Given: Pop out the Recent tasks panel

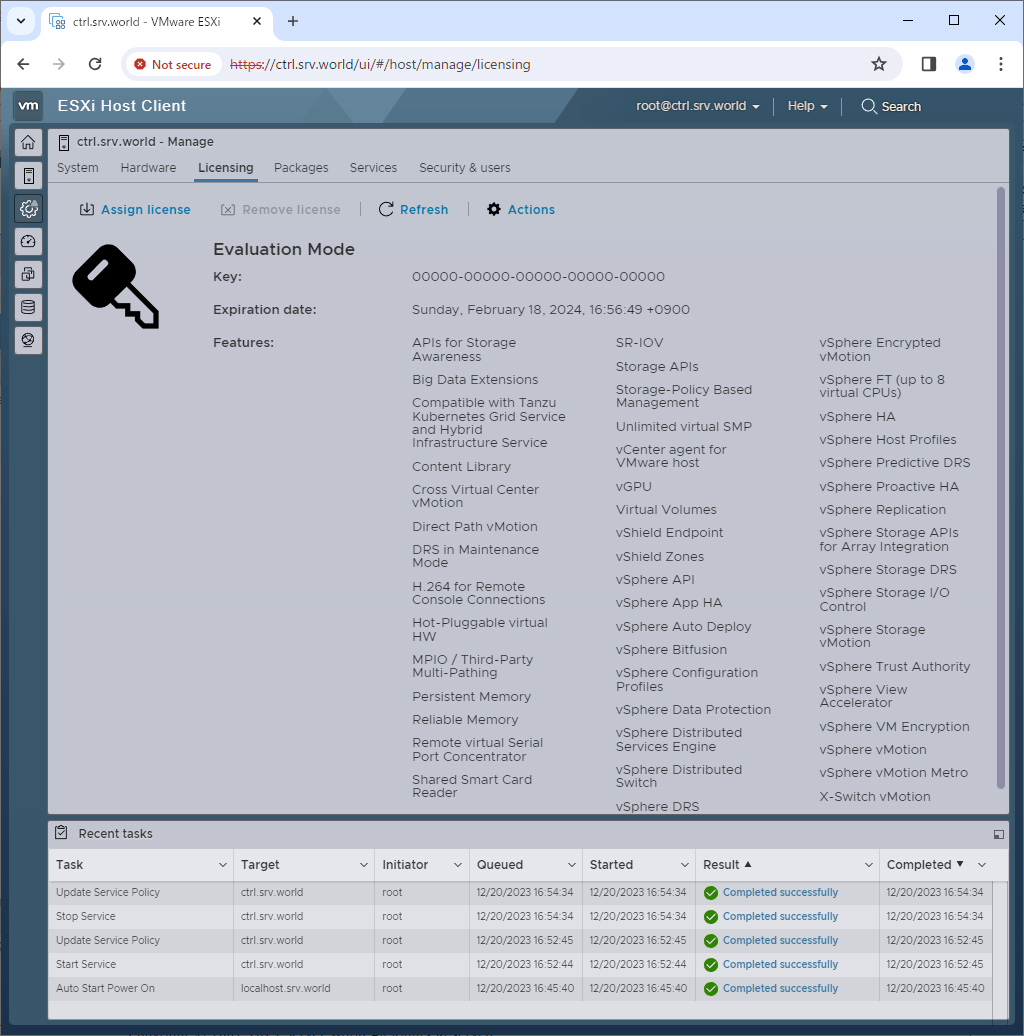Looking at the screenshot, I should [x=997, y=833].
